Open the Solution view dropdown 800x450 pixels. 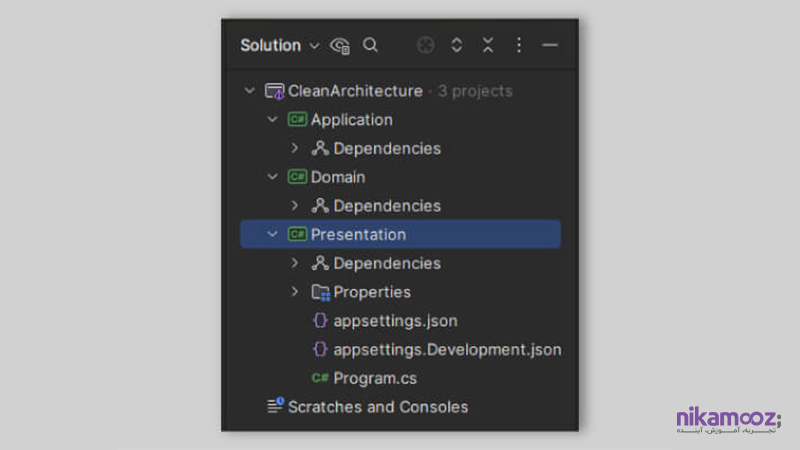(280, 45)
